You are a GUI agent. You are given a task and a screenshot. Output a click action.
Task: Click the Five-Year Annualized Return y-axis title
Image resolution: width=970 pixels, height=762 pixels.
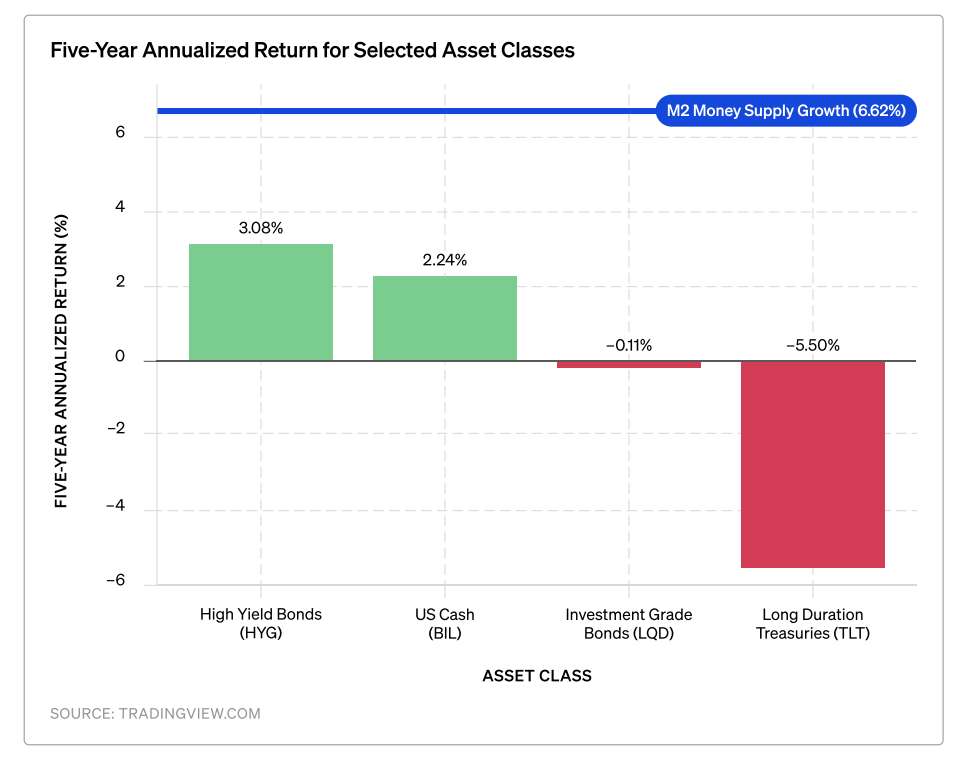pos(61,361)
